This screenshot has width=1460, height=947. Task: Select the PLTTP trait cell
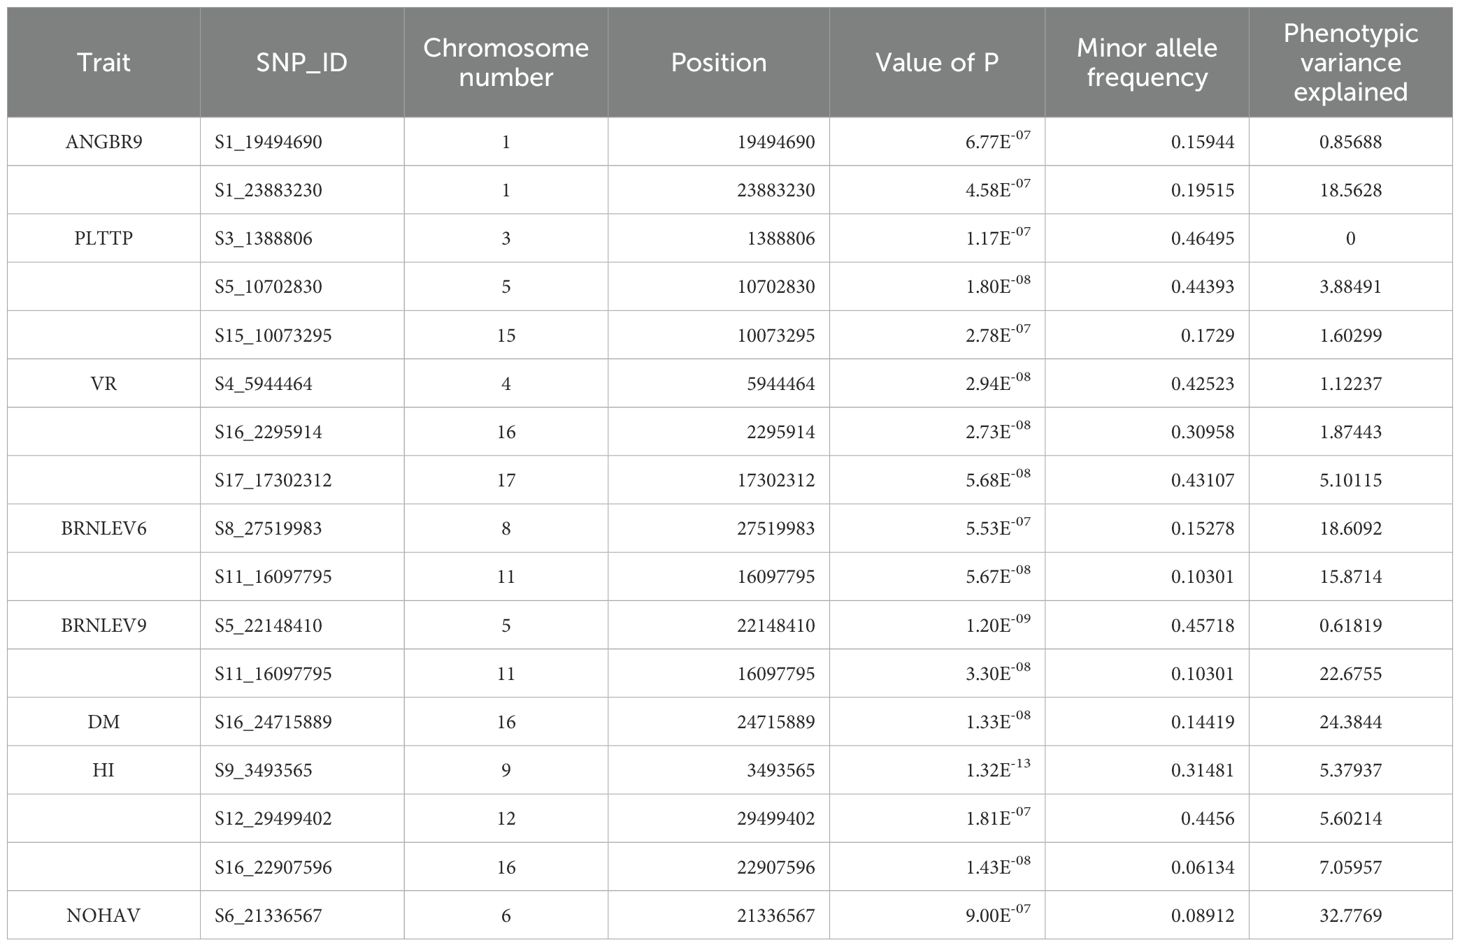click(x=104, y=238)
